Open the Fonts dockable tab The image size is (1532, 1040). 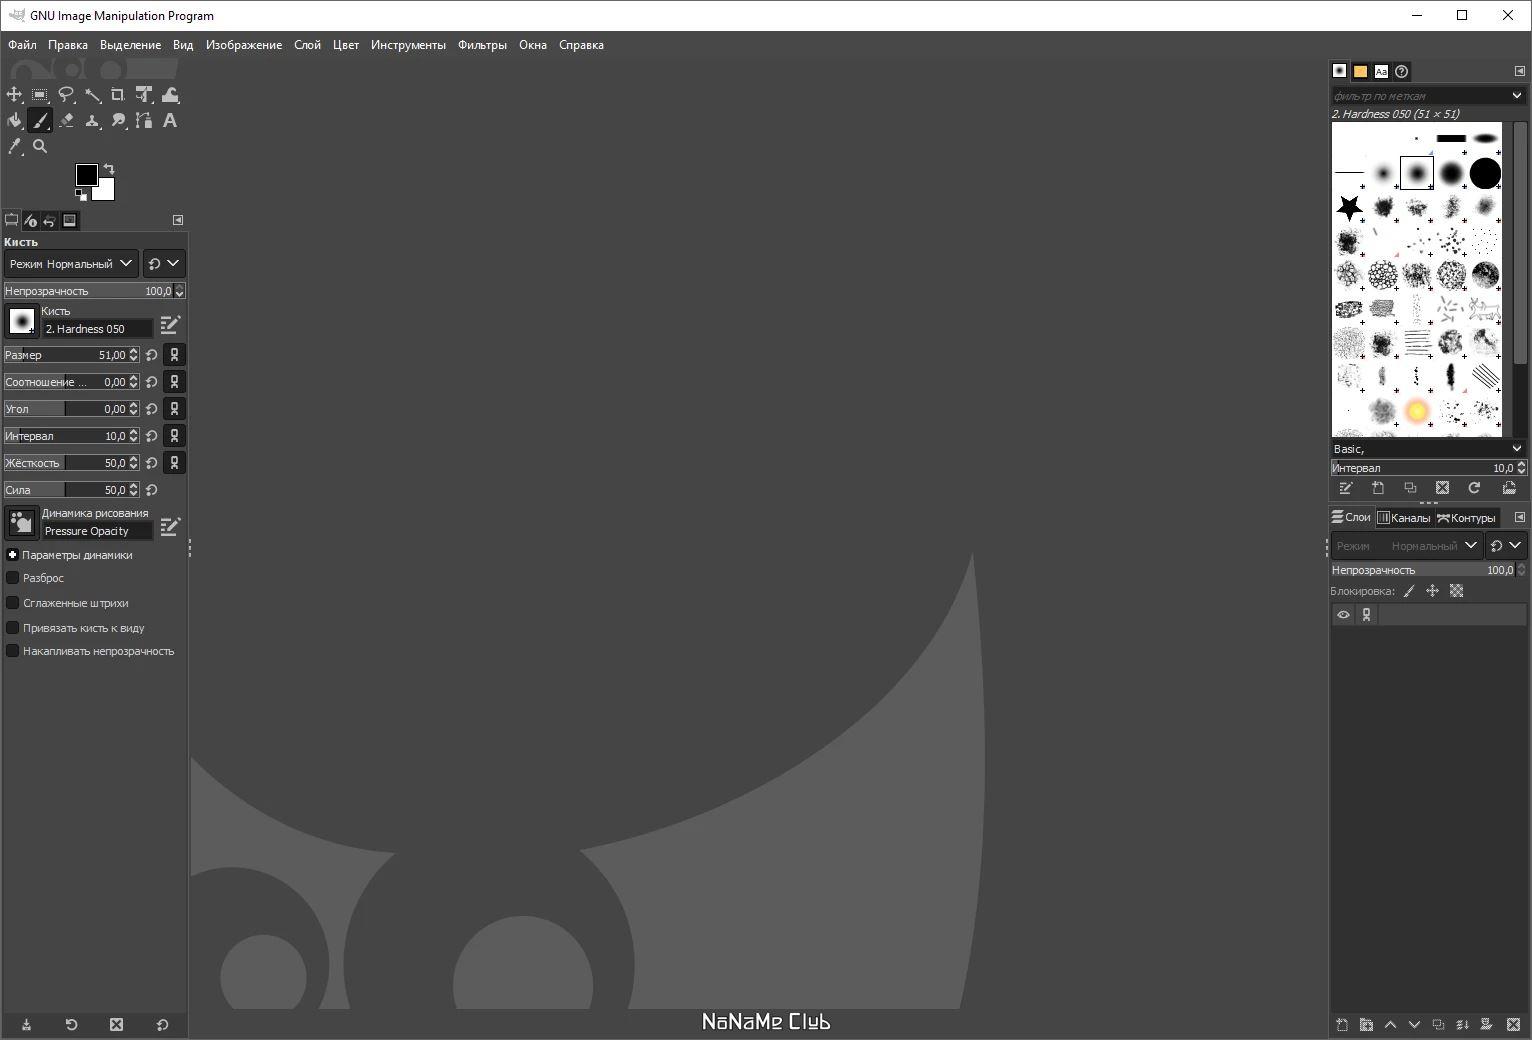(x=1381, y=71)
